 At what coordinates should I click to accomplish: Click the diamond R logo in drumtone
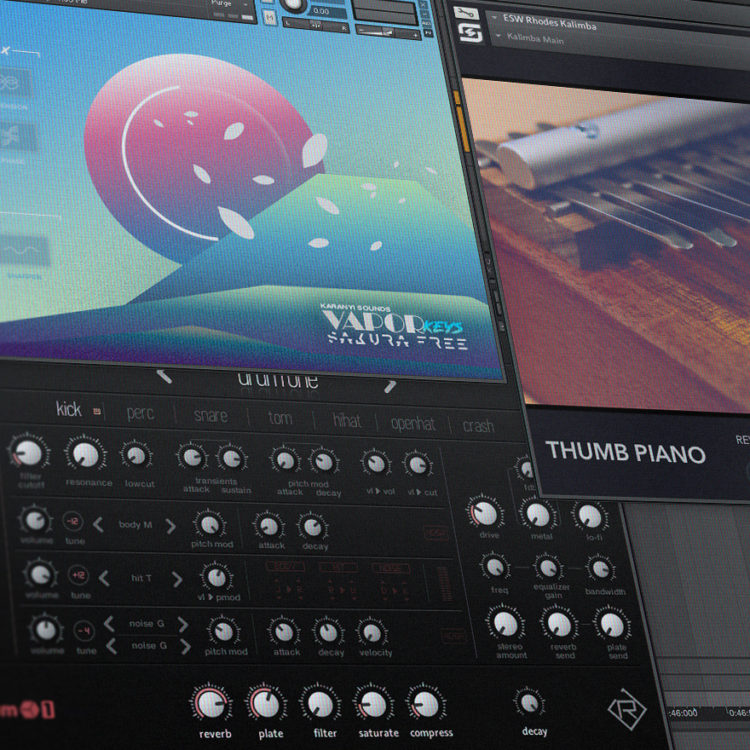628,709
